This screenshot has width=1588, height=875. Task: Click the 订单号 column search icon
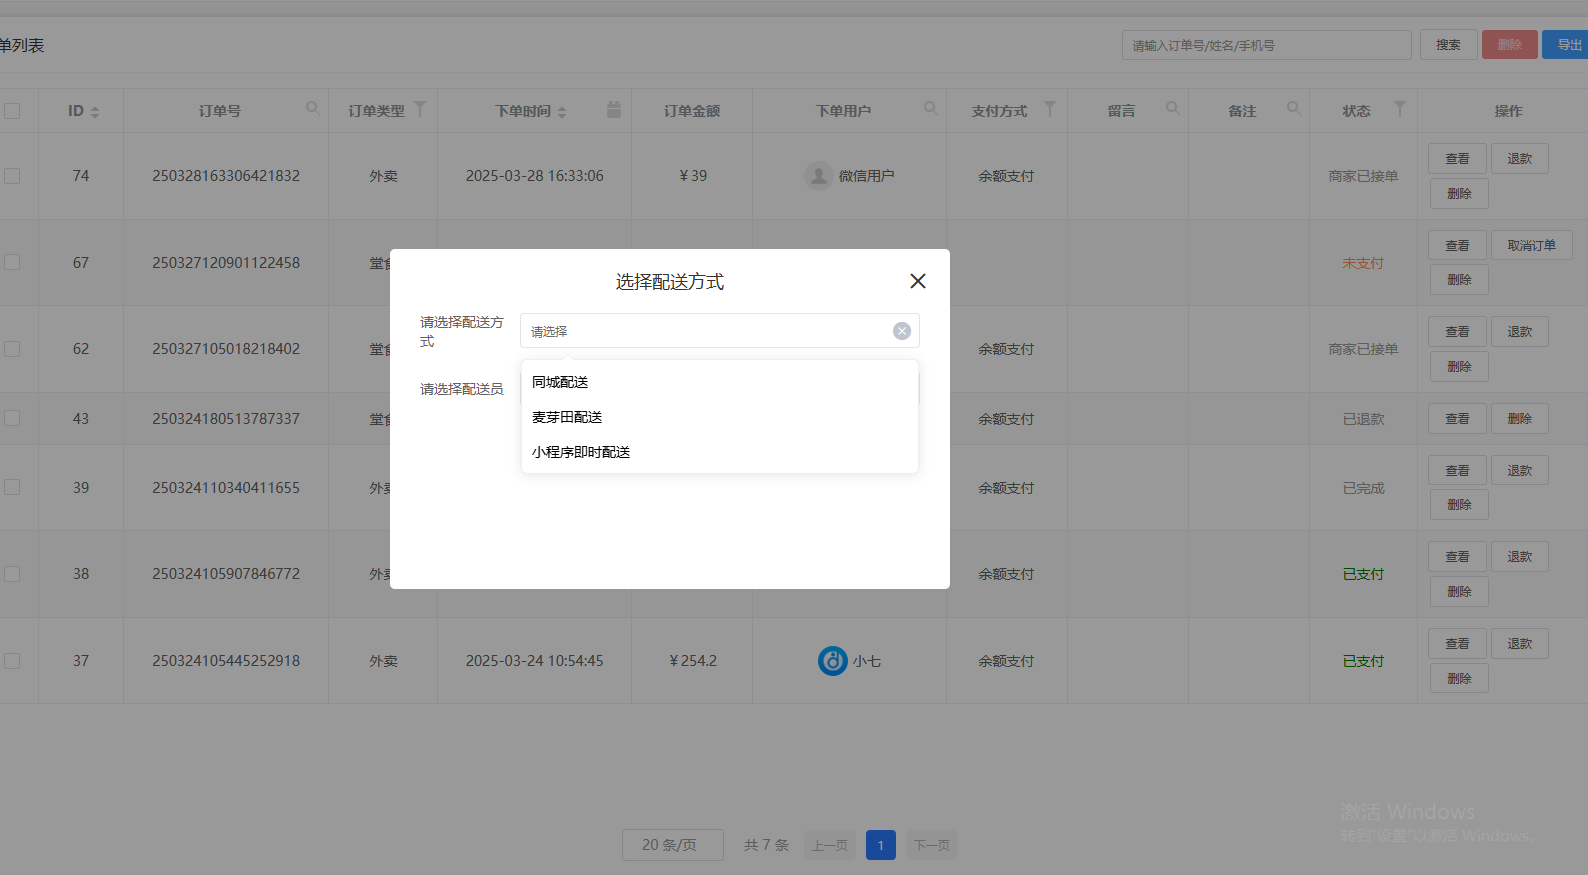point(313,109)
